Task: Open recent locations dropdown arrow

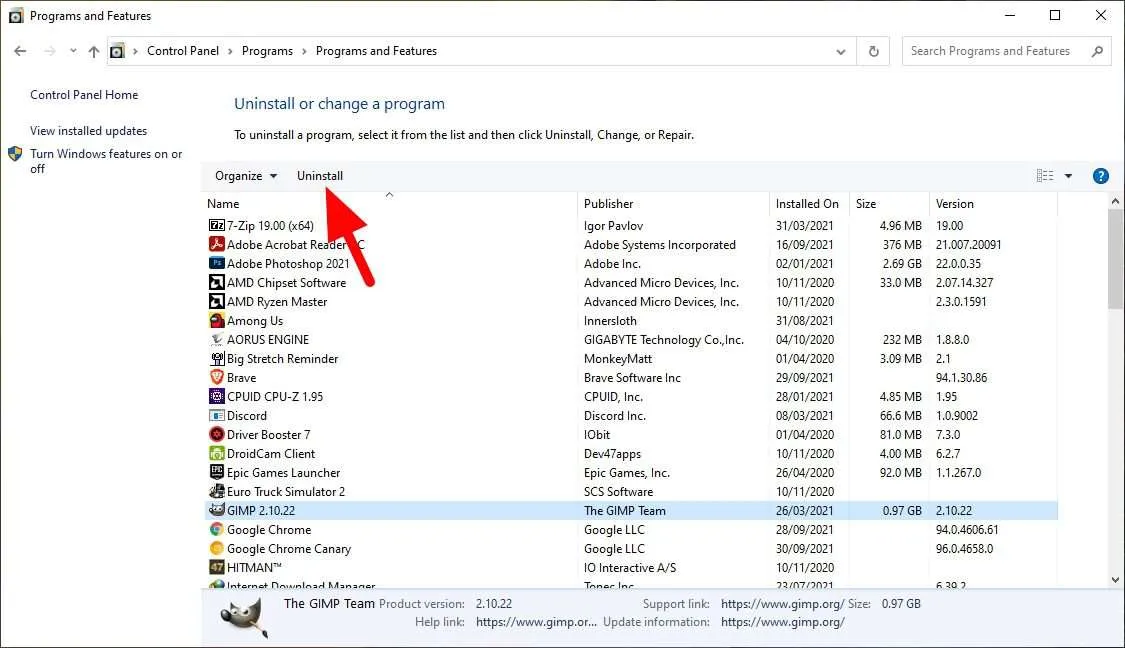Action: click(72, 51)
